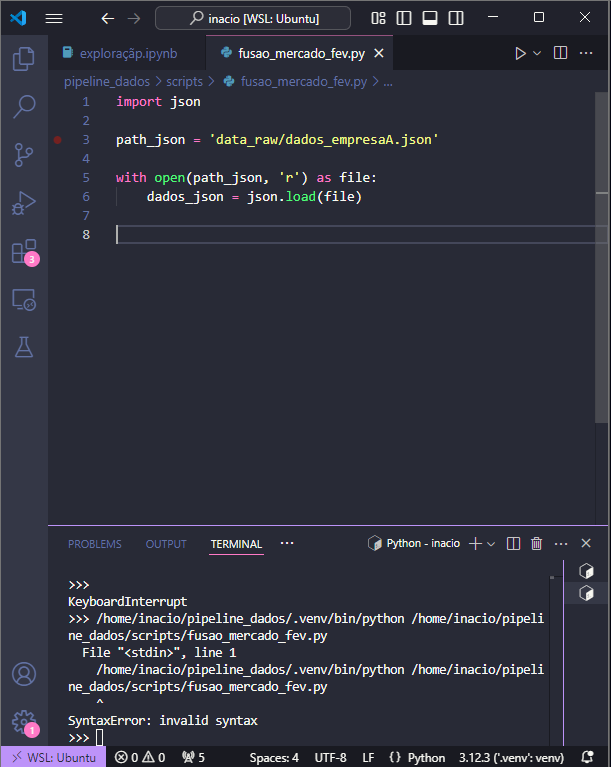Split the editor to the right
This screenshot has width=611, height=767.
coord(560,53)
